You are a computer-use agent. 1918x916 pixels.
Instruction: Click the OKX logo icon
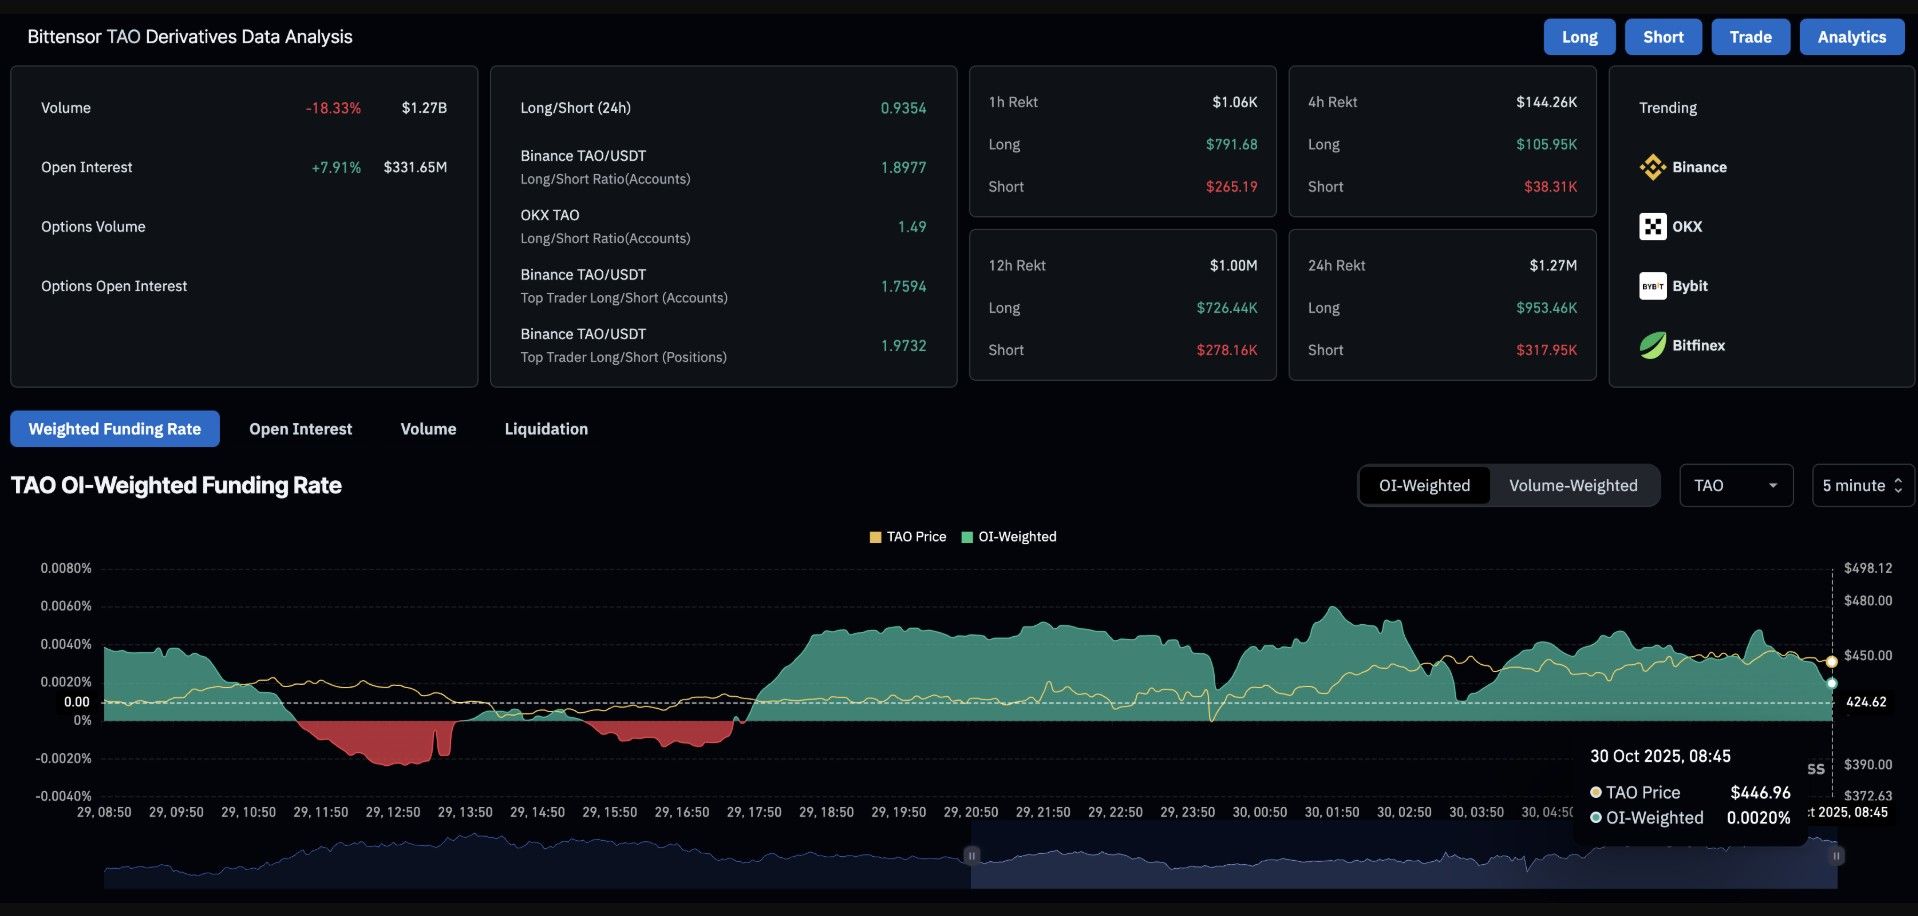tap(1652, 227)
